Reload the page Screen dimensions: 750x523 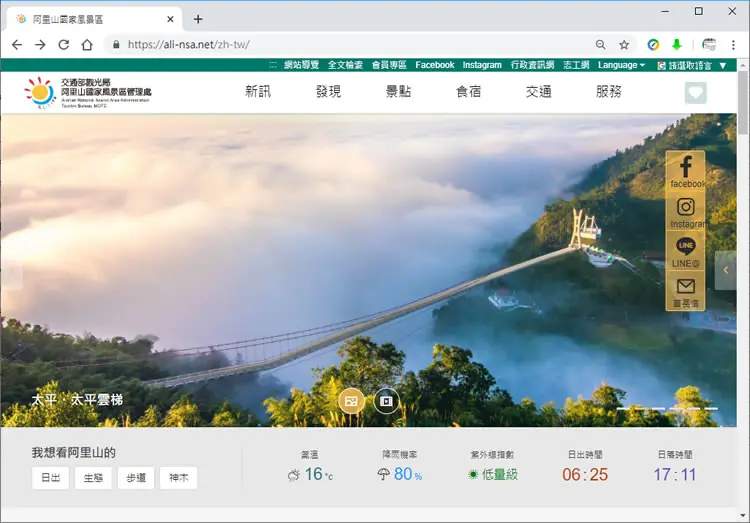pos(63,45)
